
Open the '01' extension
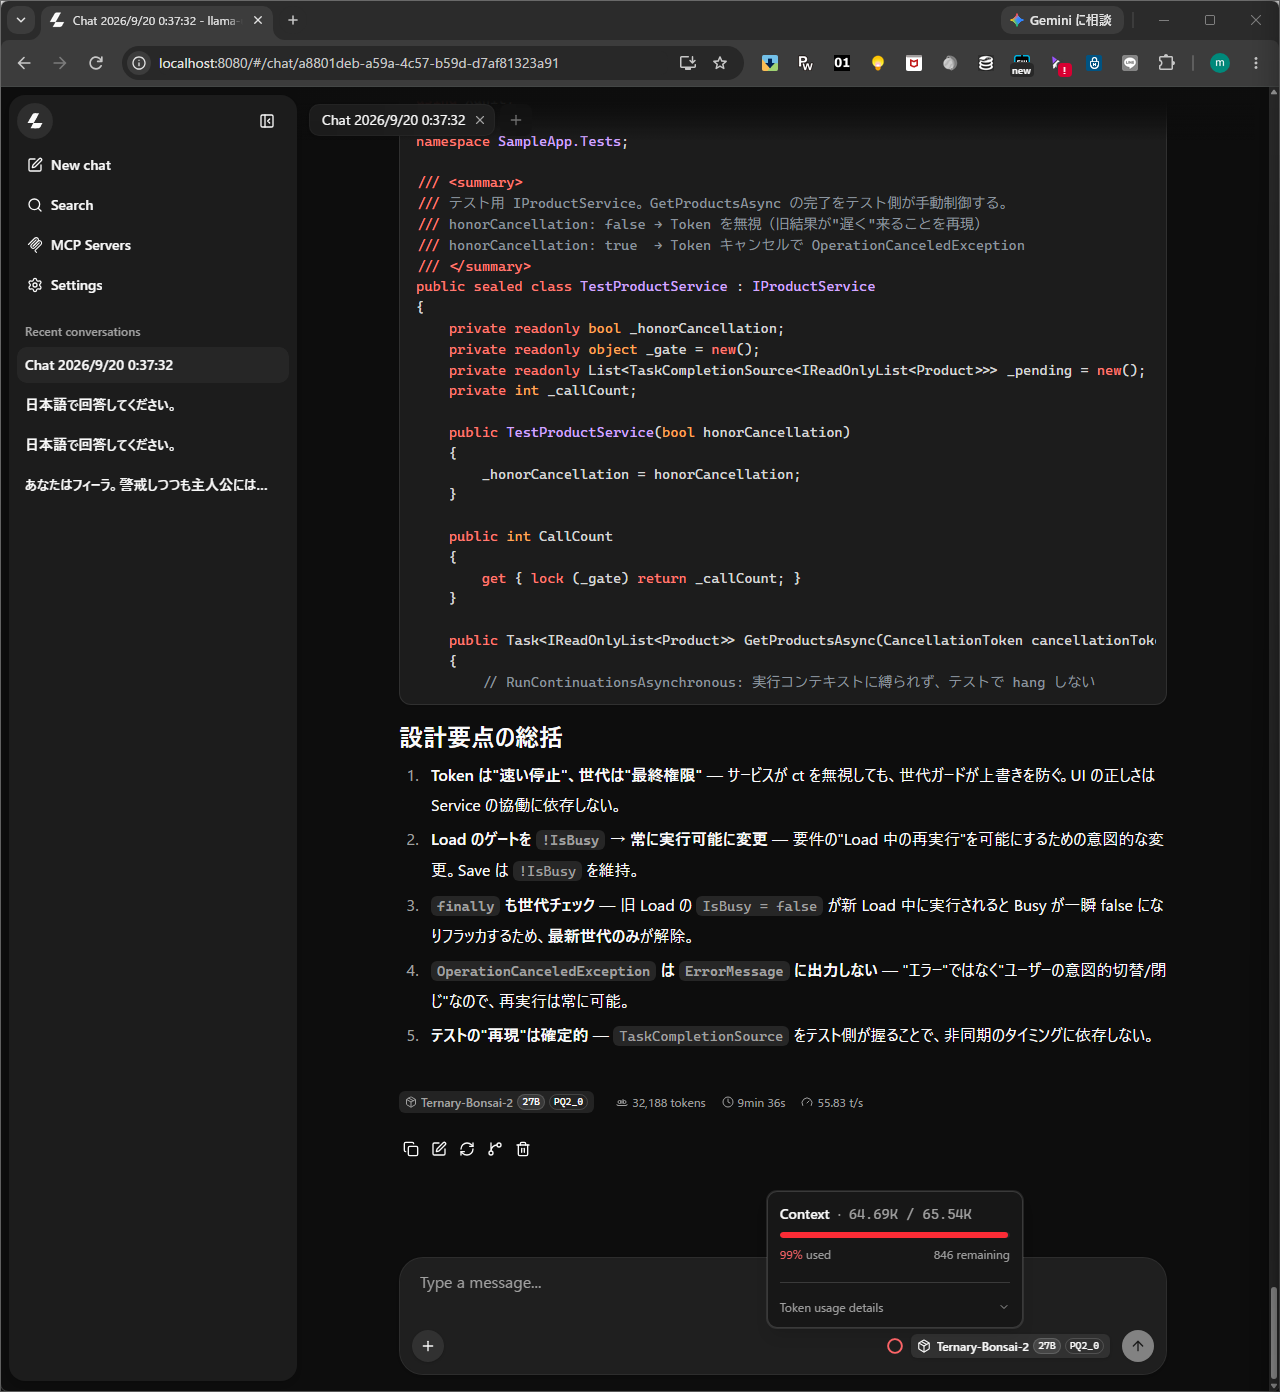pos(842,63)
